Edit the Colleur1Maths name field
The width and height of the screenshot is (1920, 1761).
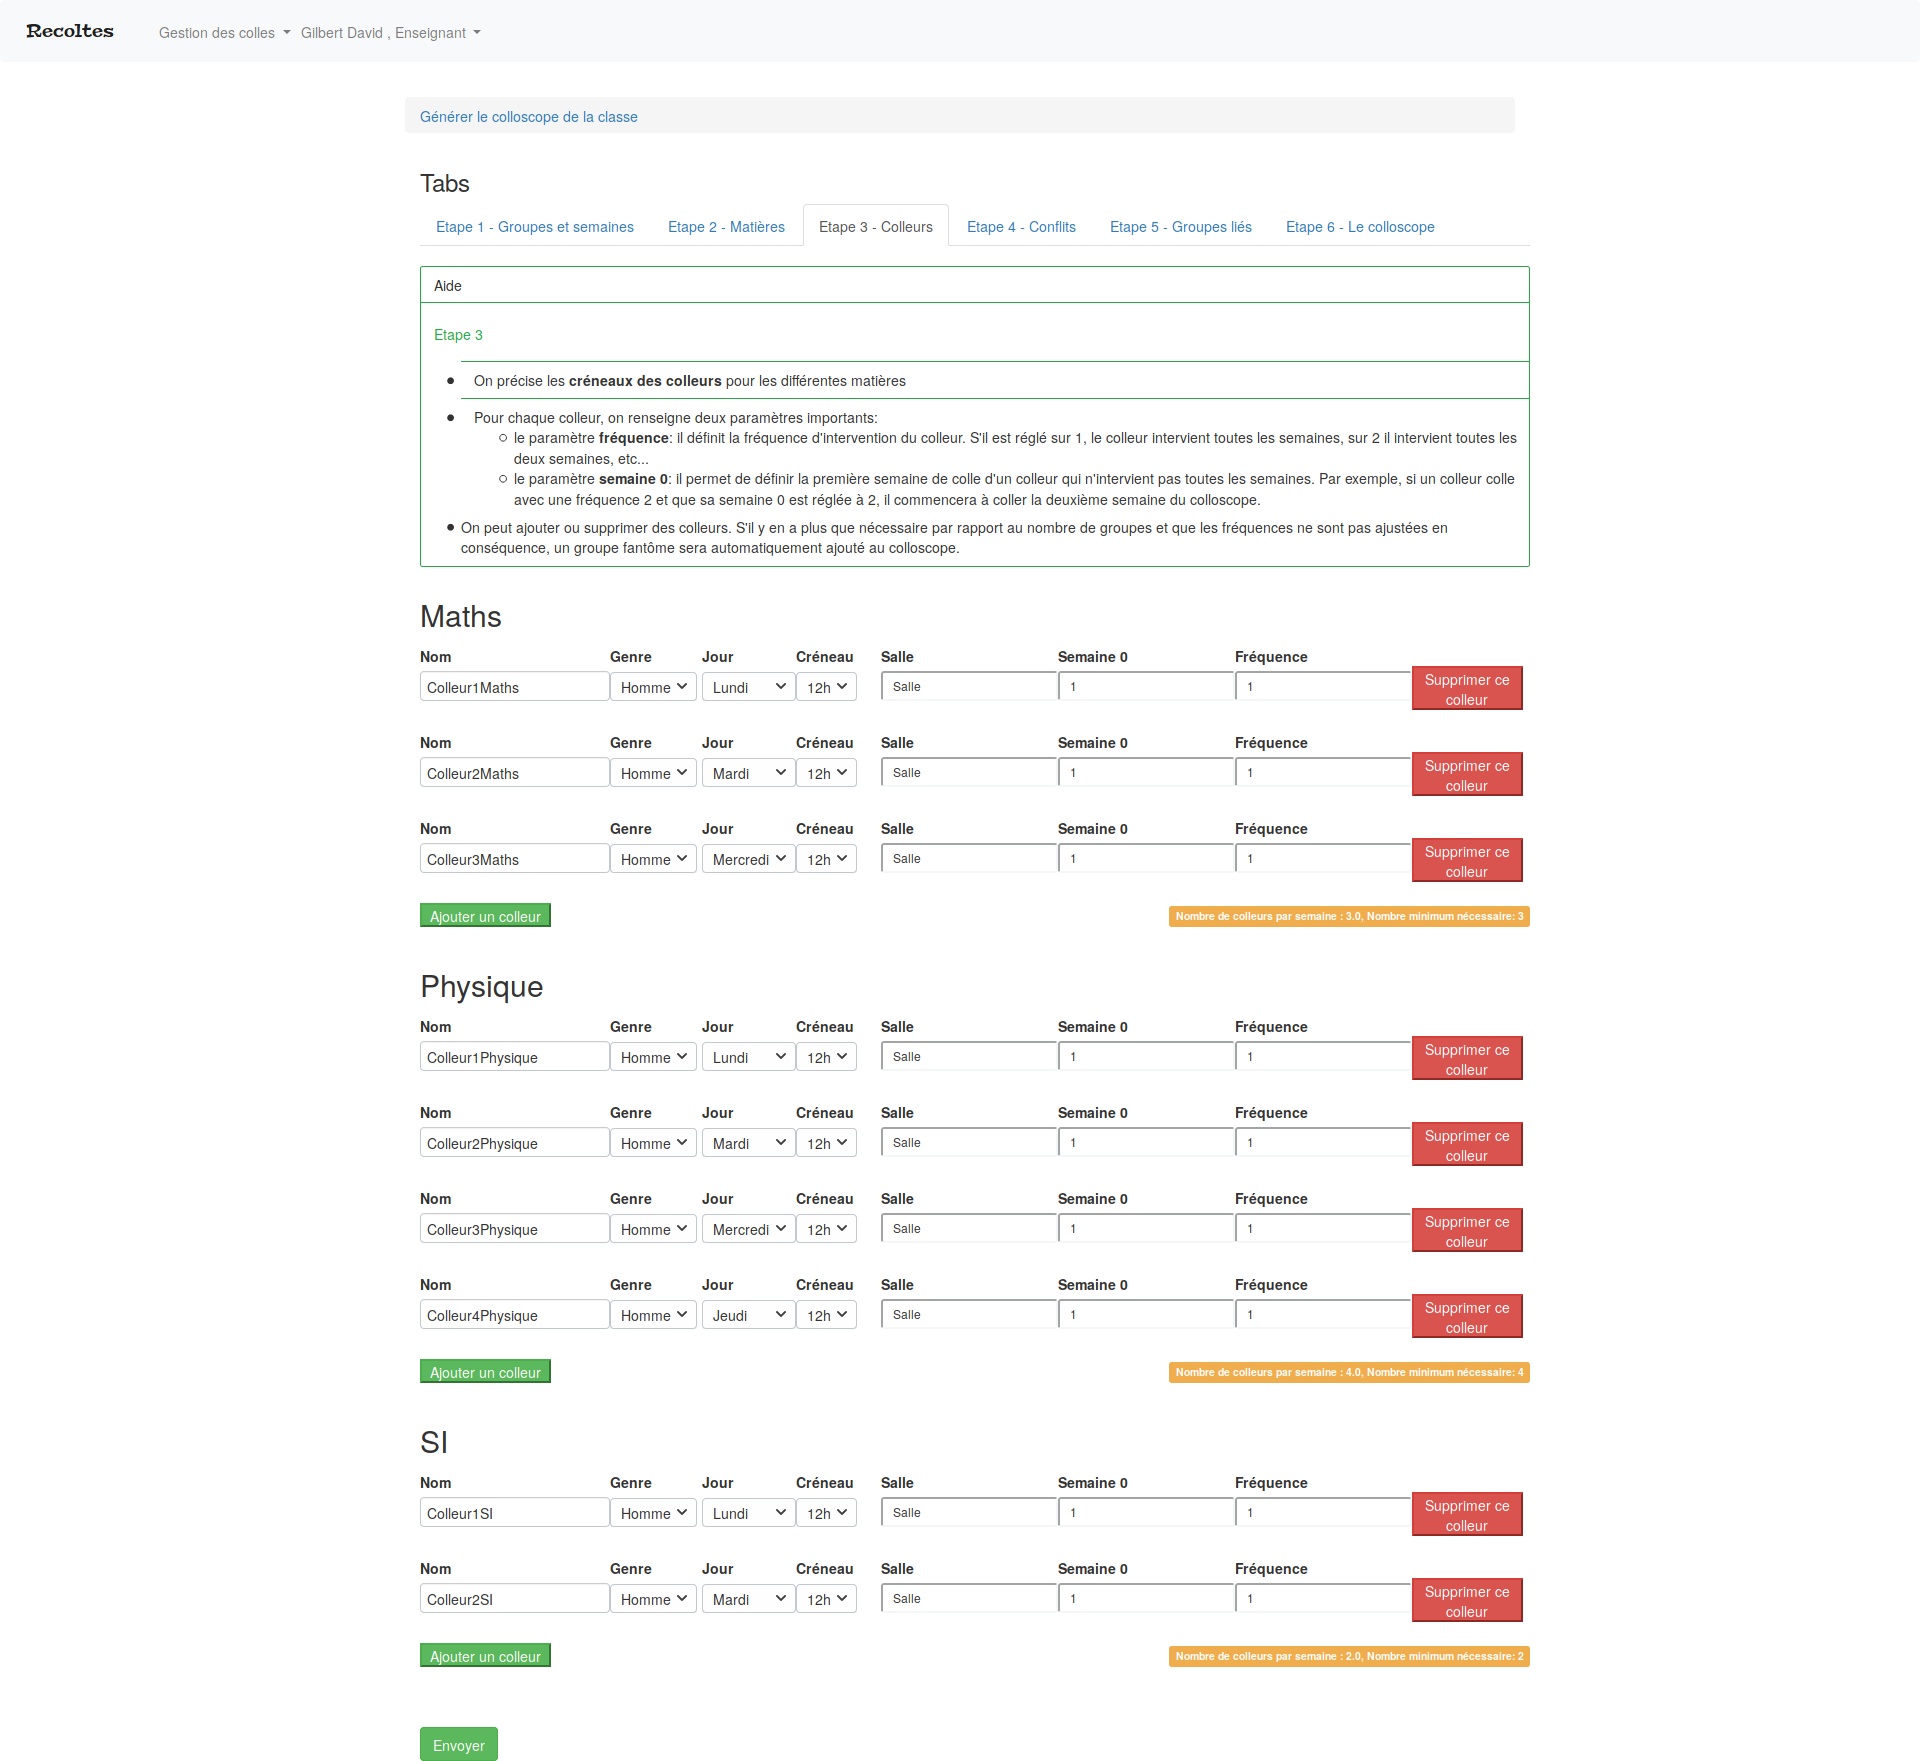click(x=514, y=687)
